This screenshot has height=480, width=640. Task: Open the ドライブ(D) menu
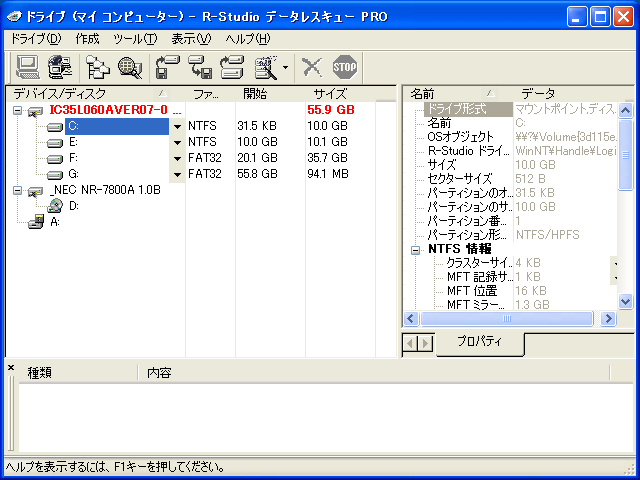click(36, 39)
